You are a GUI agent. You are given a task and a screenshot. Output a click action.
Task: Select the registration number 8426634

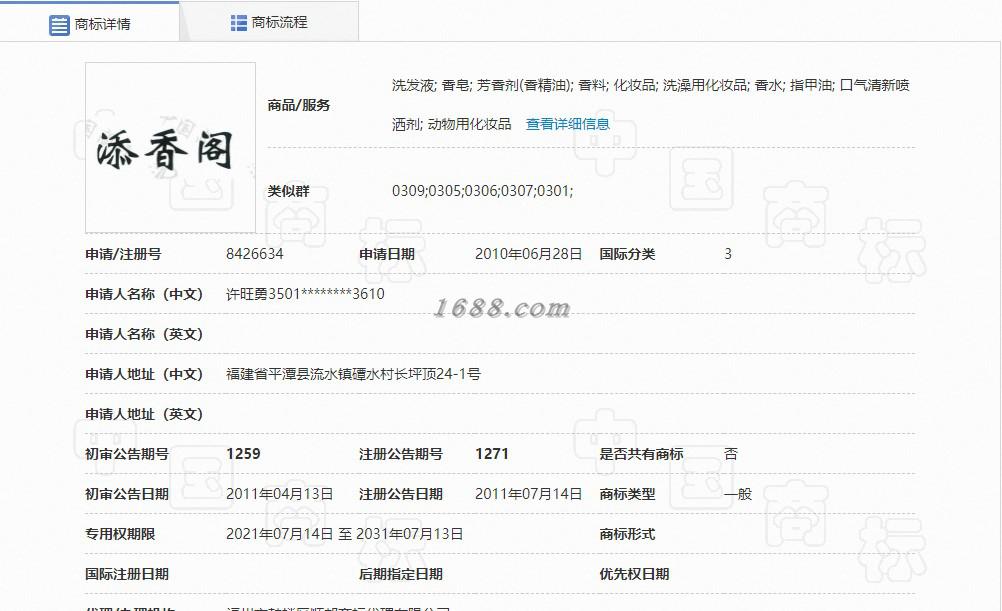pyautogui.click(x=254, y=254)
